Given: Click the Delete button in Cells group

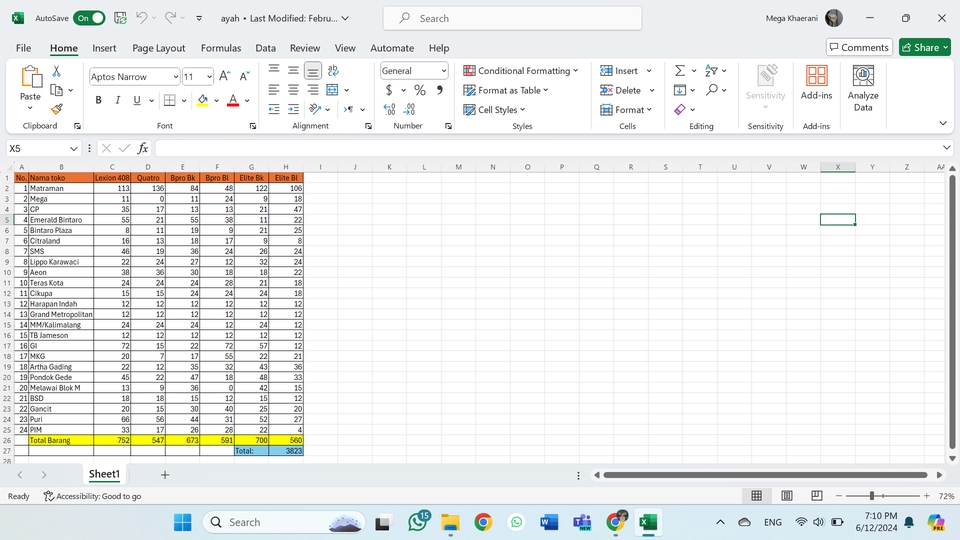Looking at the screenshot, I should 627,90.
